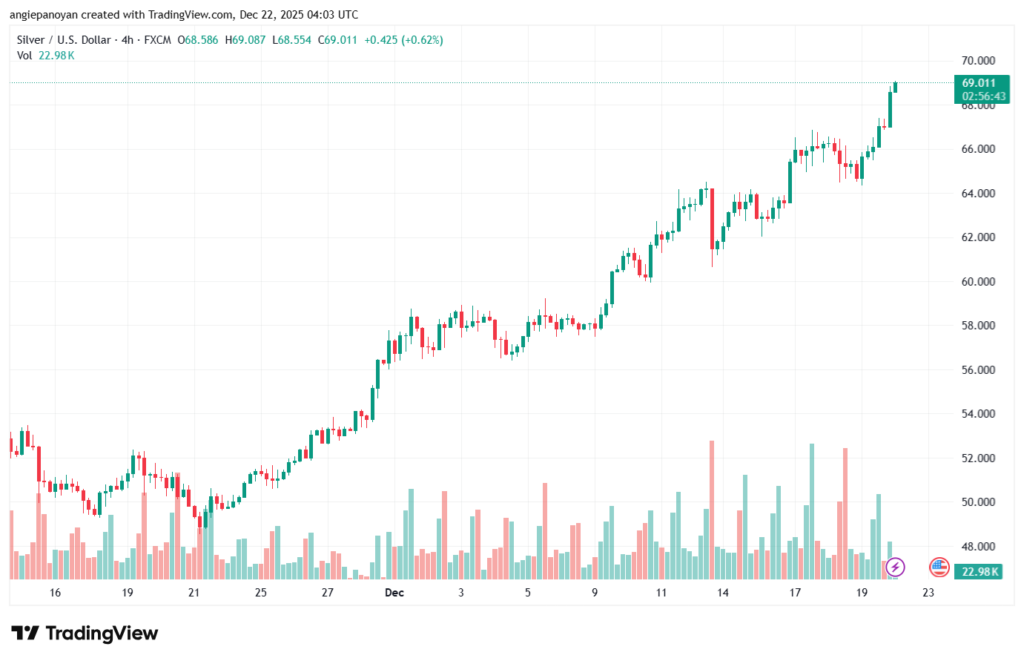Click the TradingView logo at the bottom
Viewport: 1024px width, 661px height.
tap(84, 633)
